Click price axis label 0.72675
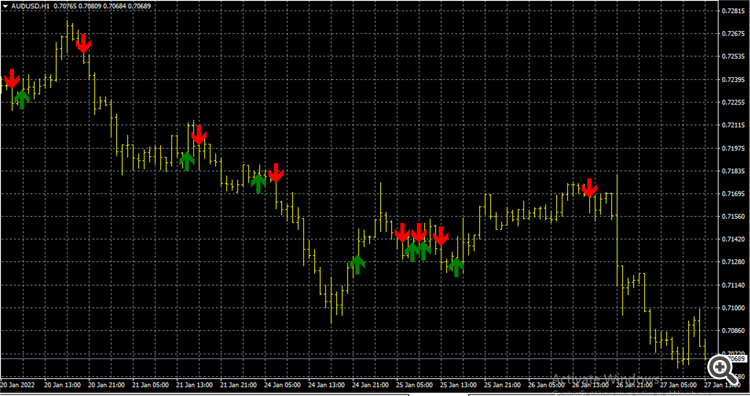The width and height of the screenshot is (750, 396). [x=734, y=33]
